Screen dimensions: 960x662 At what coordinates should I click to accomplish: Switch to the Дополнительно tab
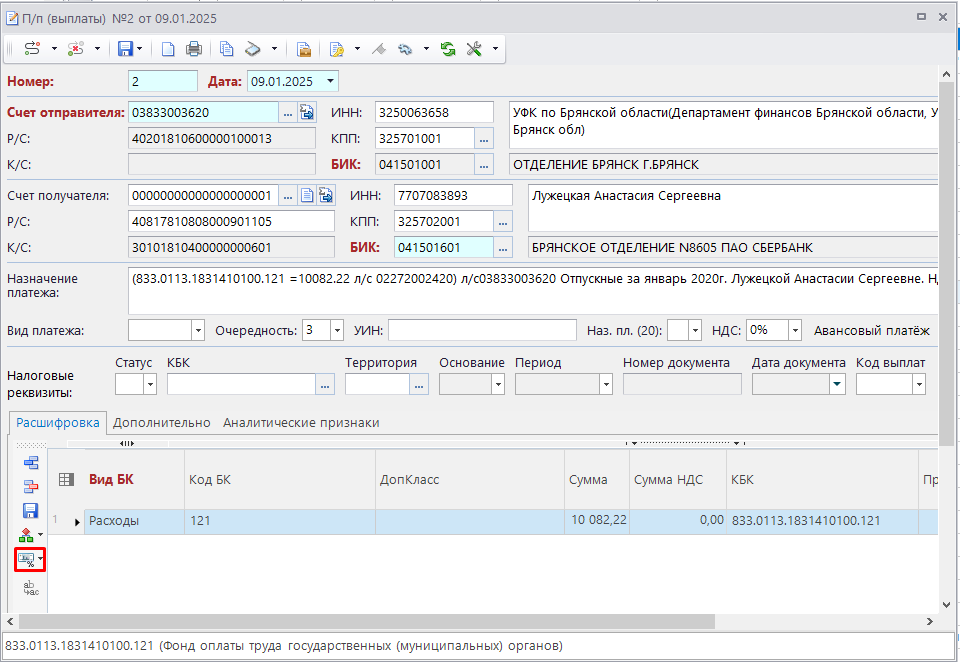pyautogui.click(x=161, y=423)
